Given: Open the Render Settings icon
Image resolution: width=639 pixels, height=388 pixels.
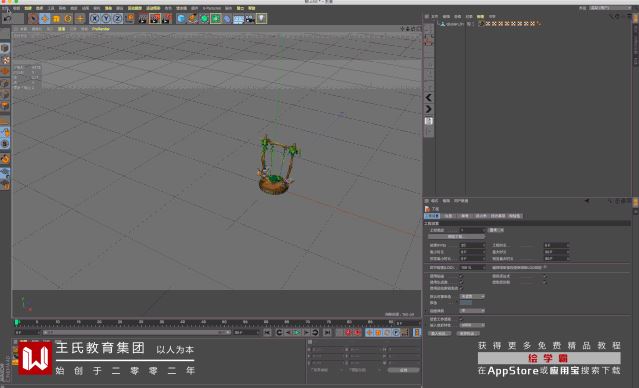Looking at the screenshot, I should tap(167, 18).
